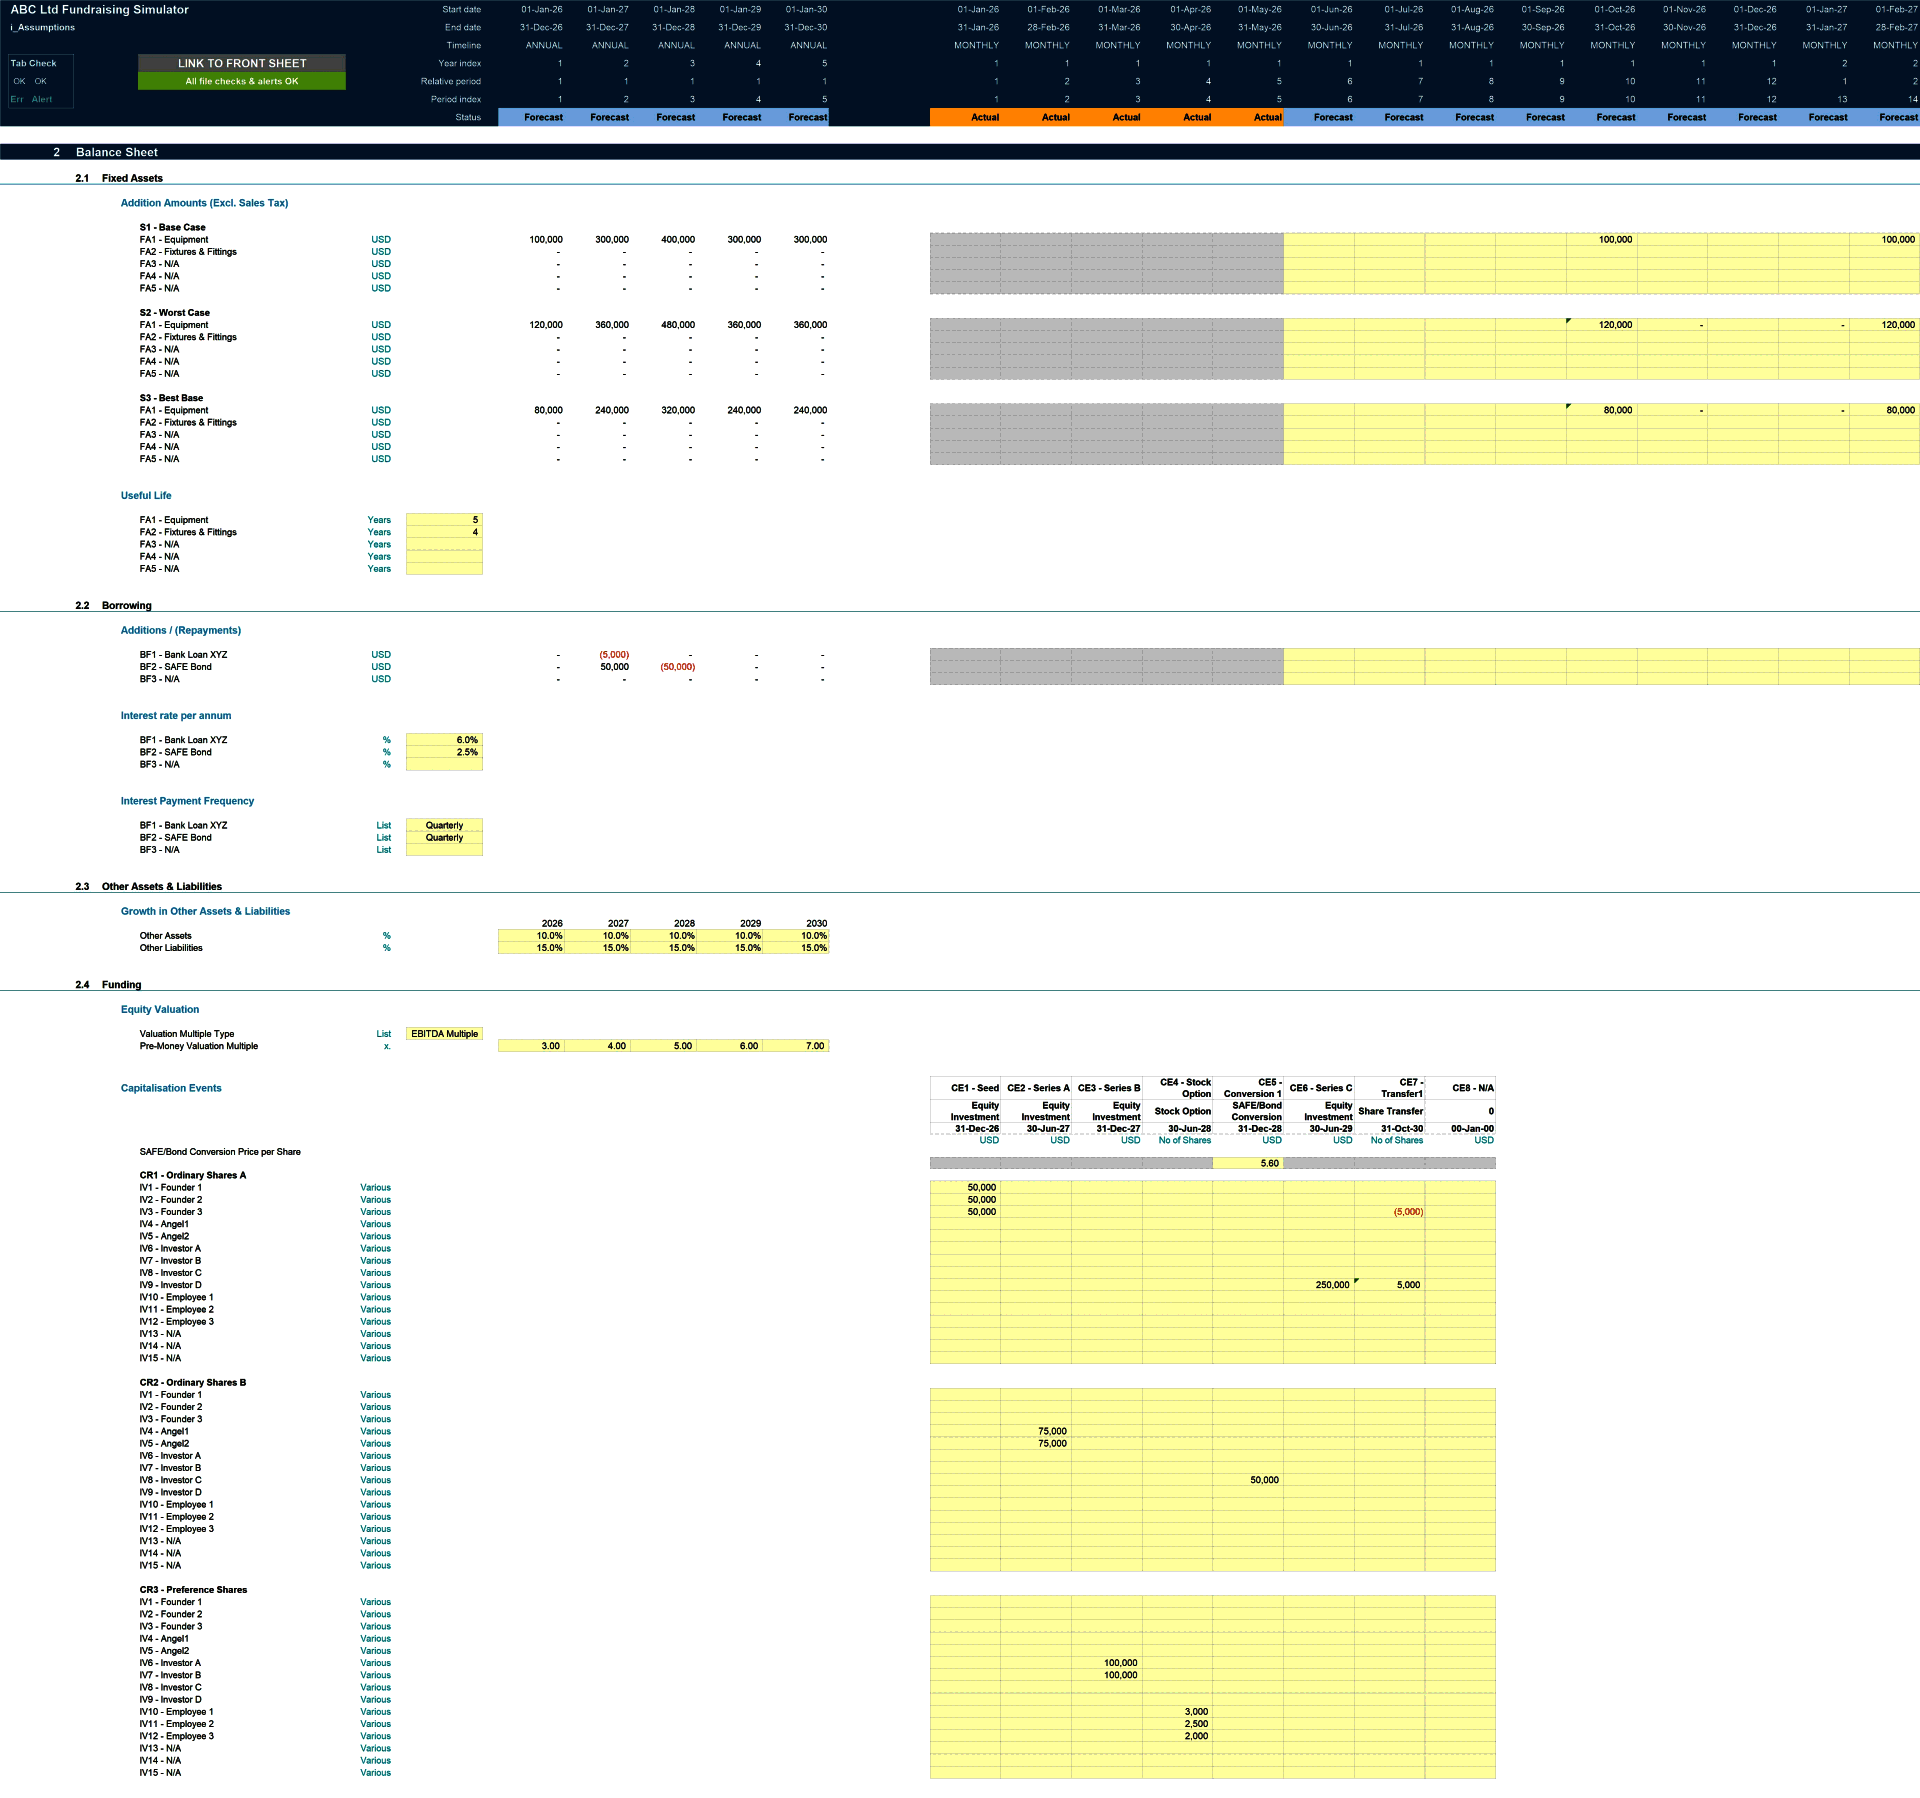Select the 'CR3 - Preference Shares' heading
Screen dimensions: 1920x1798
tap(193, 1590)
